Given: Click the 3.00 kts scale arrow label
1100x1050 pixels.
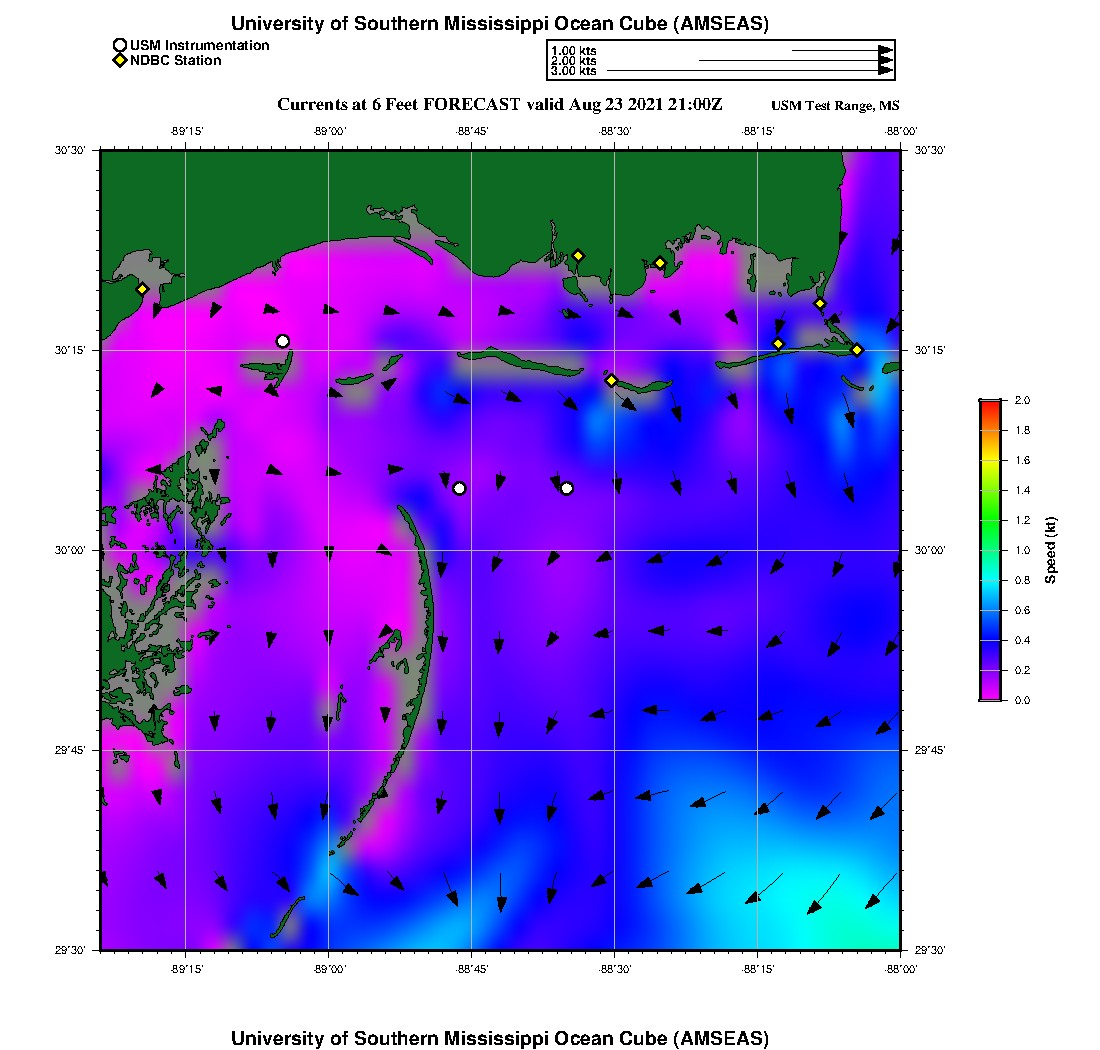Looking at the screenshot, I should (573, 71).
